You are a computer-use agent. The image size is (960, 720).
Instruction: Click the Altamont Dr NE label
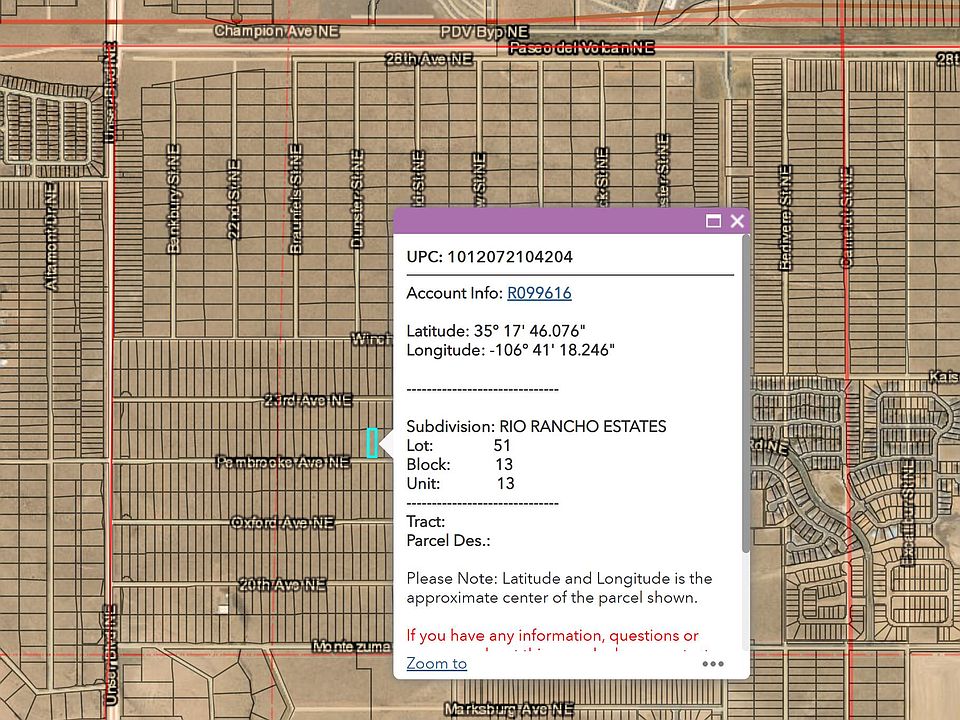51,236
